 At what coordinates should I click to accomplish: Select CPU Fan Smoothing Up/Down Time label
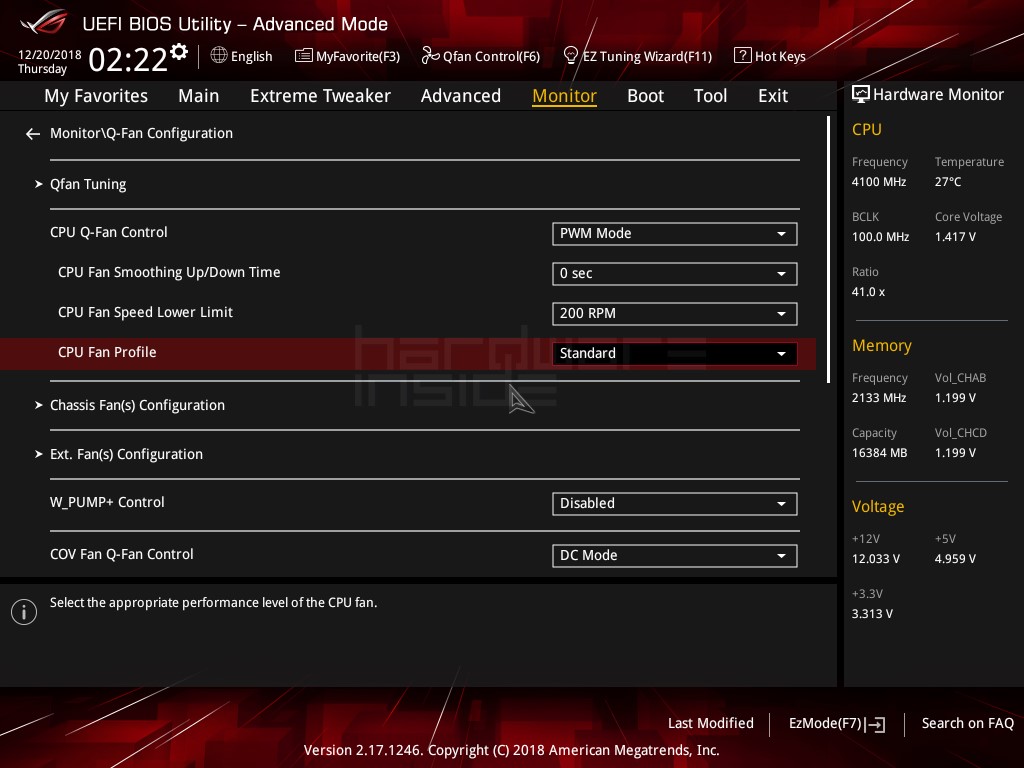pyautogui.click(x=169, y=272)
